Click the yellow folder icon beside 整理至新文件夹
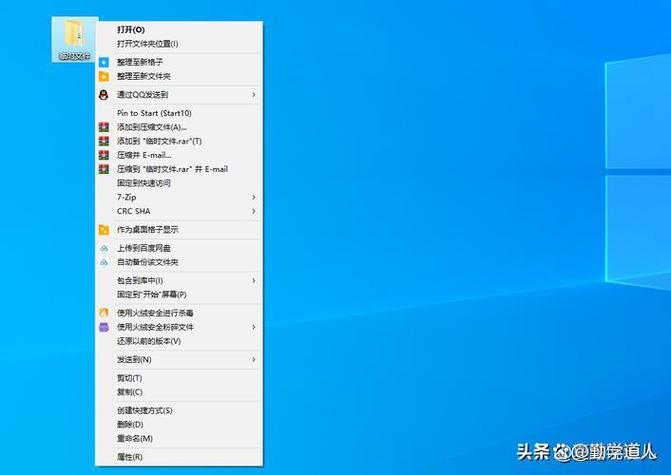Image resolution: width=671 pixels, height=475 pixels. pos(104,76)
